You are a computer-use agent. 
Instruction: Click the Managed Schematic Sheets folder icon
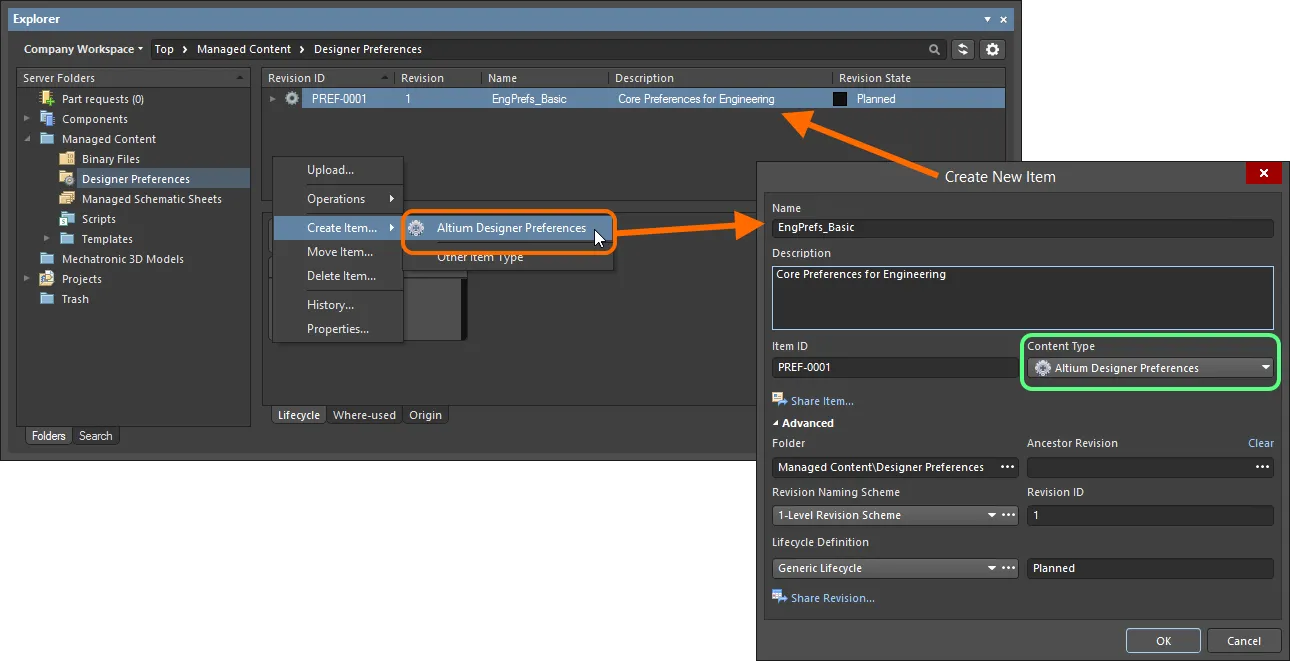pyautogui.click(x=67, y=198)
